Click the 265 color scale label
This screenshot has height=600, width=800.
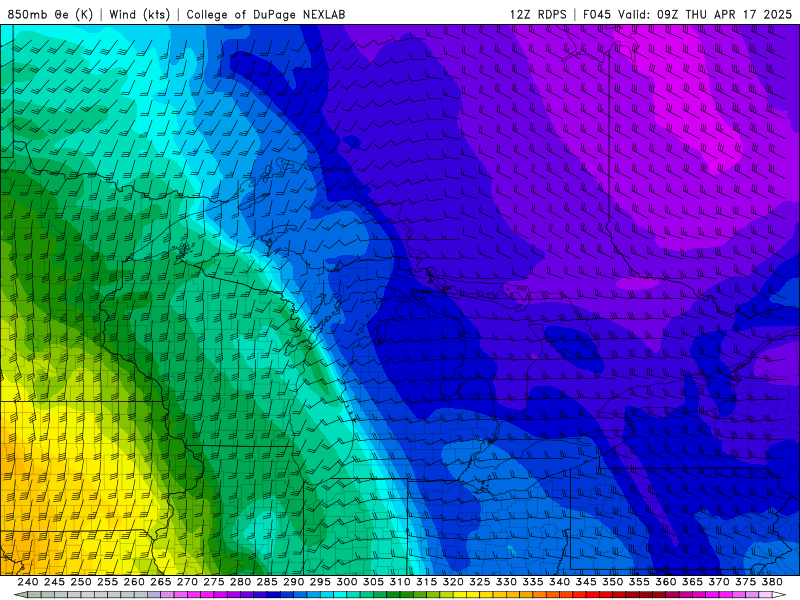160,582
